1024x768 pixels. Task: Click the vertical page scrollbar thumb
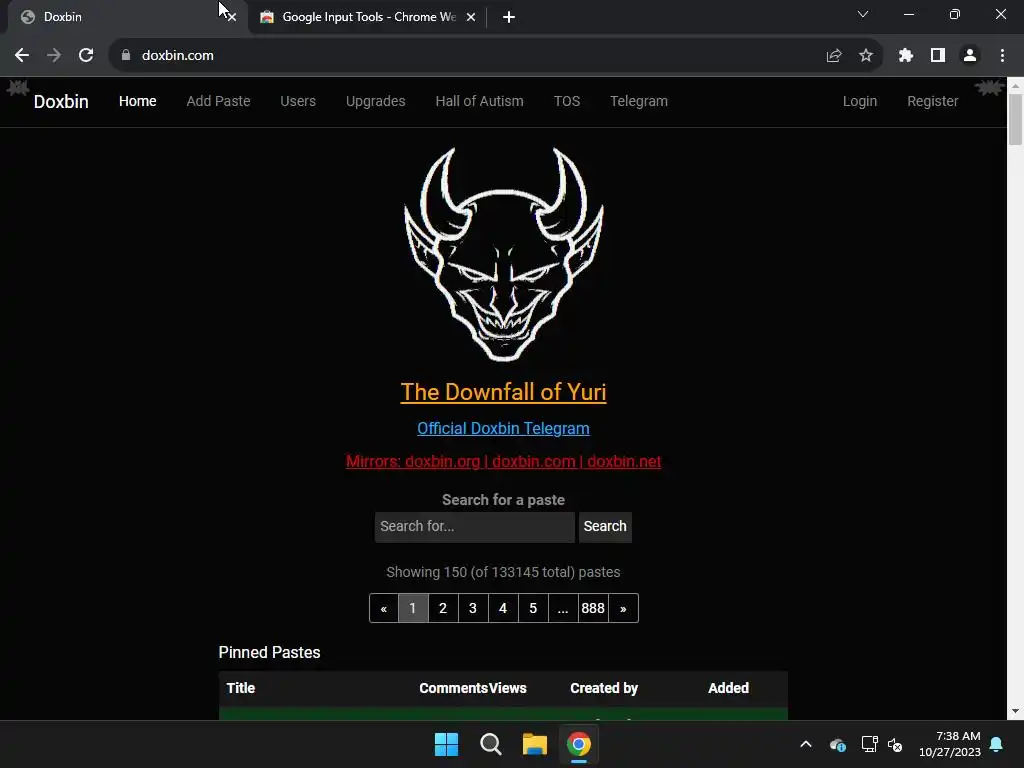pyautogui.click(x=1015, y=120)
